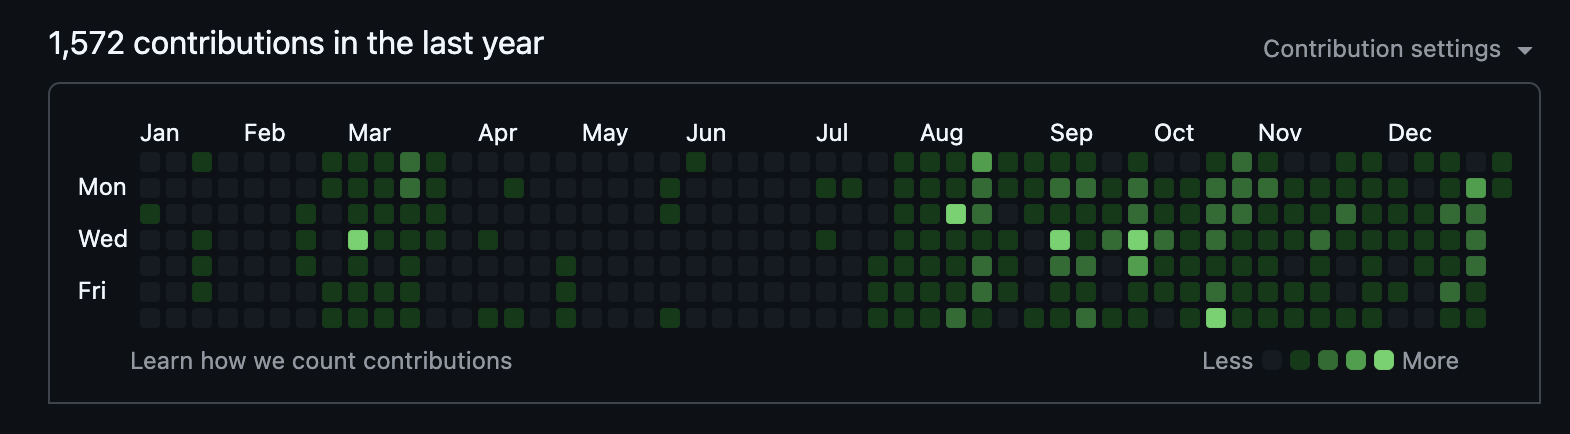Select the second-brightest green legend swatch
This screenshot has width=1570, height=434.
[1356, 360]
